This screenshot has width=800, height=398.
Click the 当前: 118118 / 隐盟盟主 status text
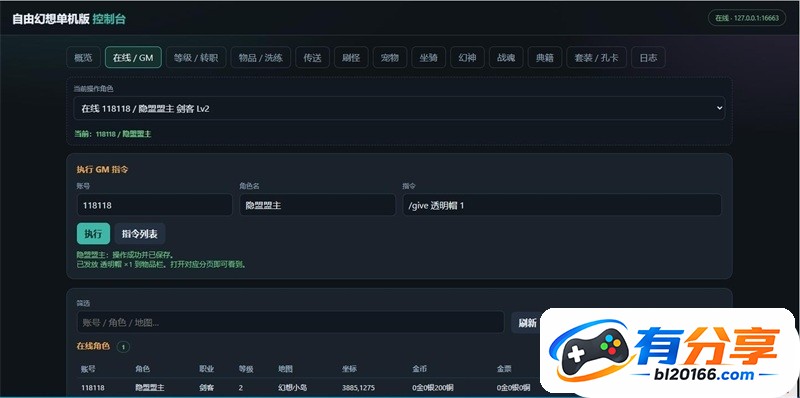(113, 134)
